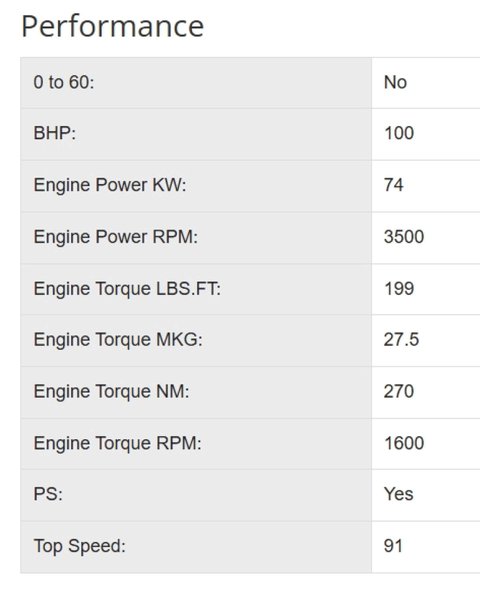Select the Engine Power RPM label
The image size is (480, 605).
[x=115, y=237]
